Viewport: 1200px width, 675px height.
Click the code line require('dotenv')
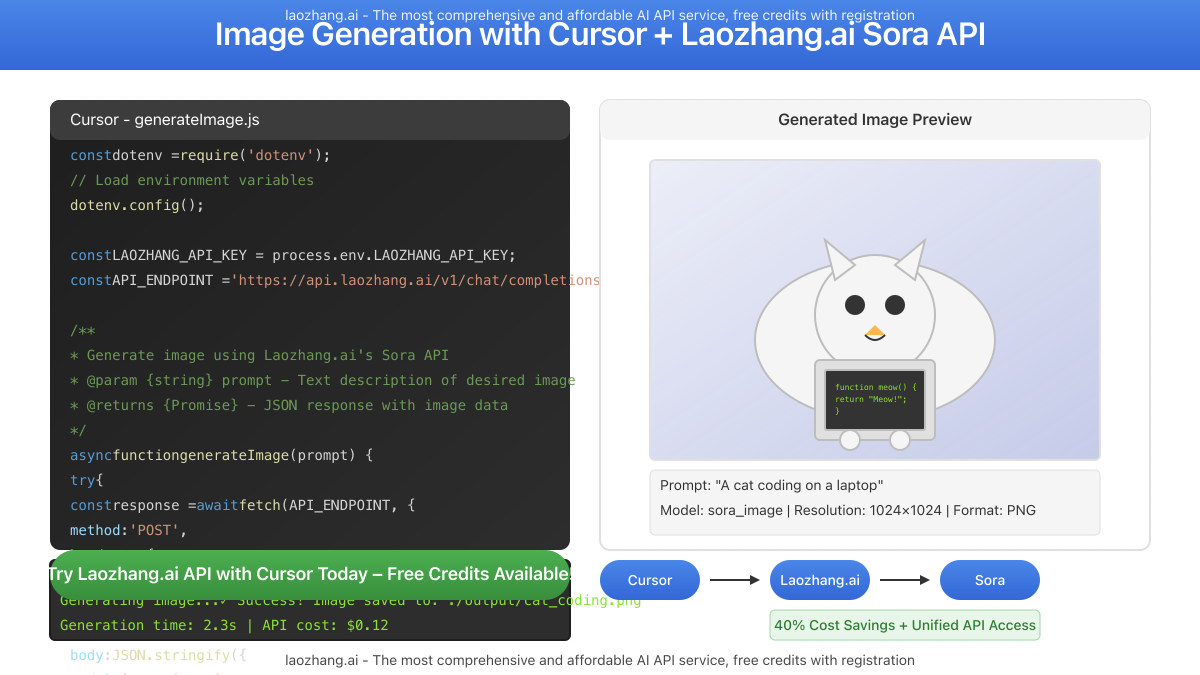tap(200, 155)
